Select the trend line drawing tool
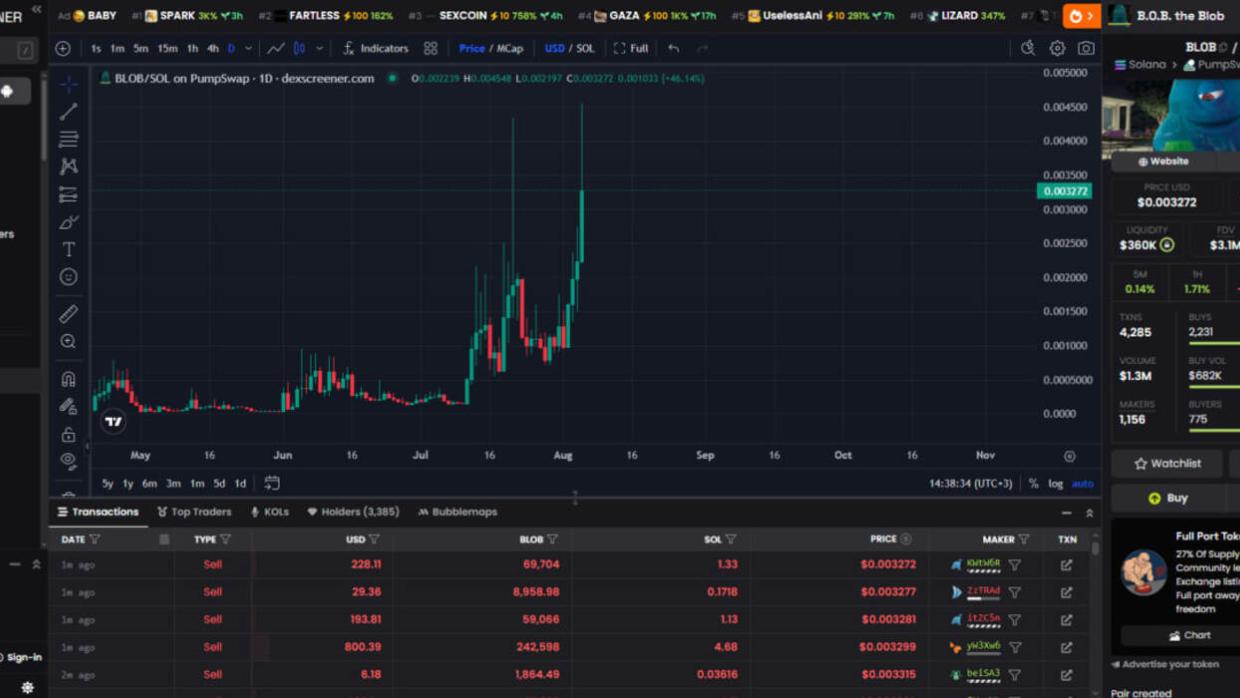1240x698 pixels. [x=68, y=112]
